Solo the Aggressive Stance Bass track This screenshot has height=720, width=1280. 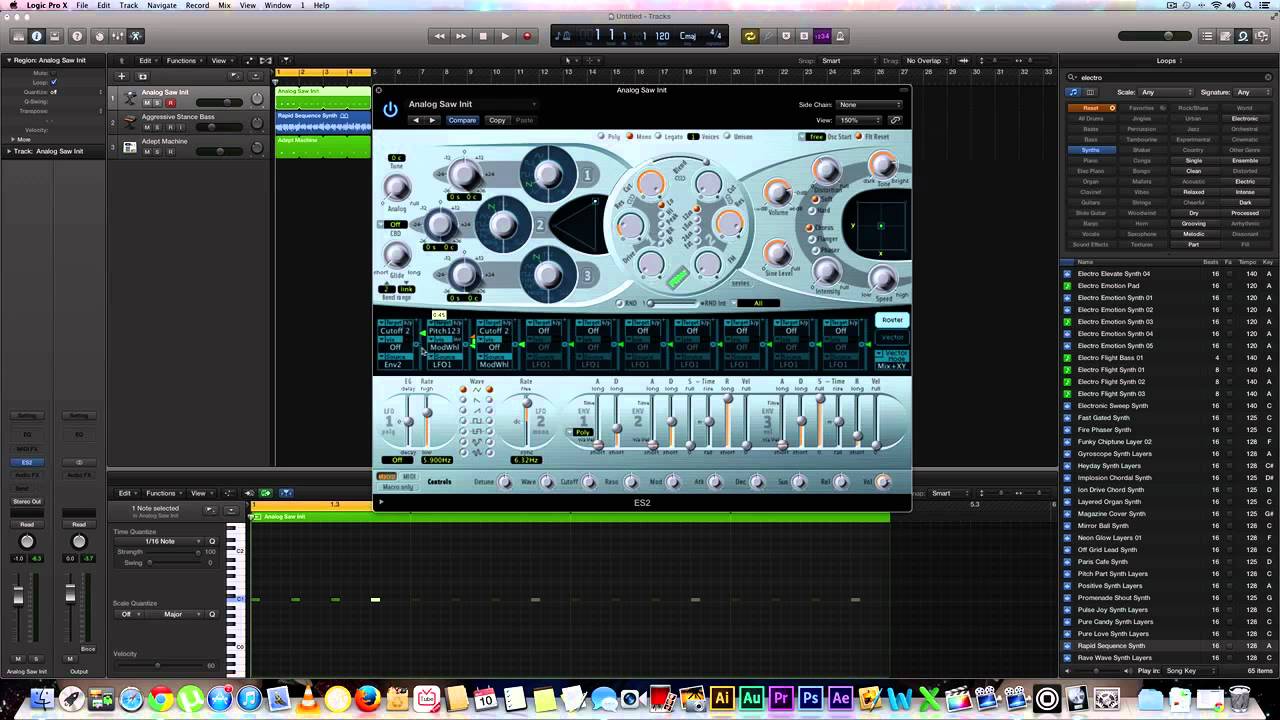click(158, 127)
